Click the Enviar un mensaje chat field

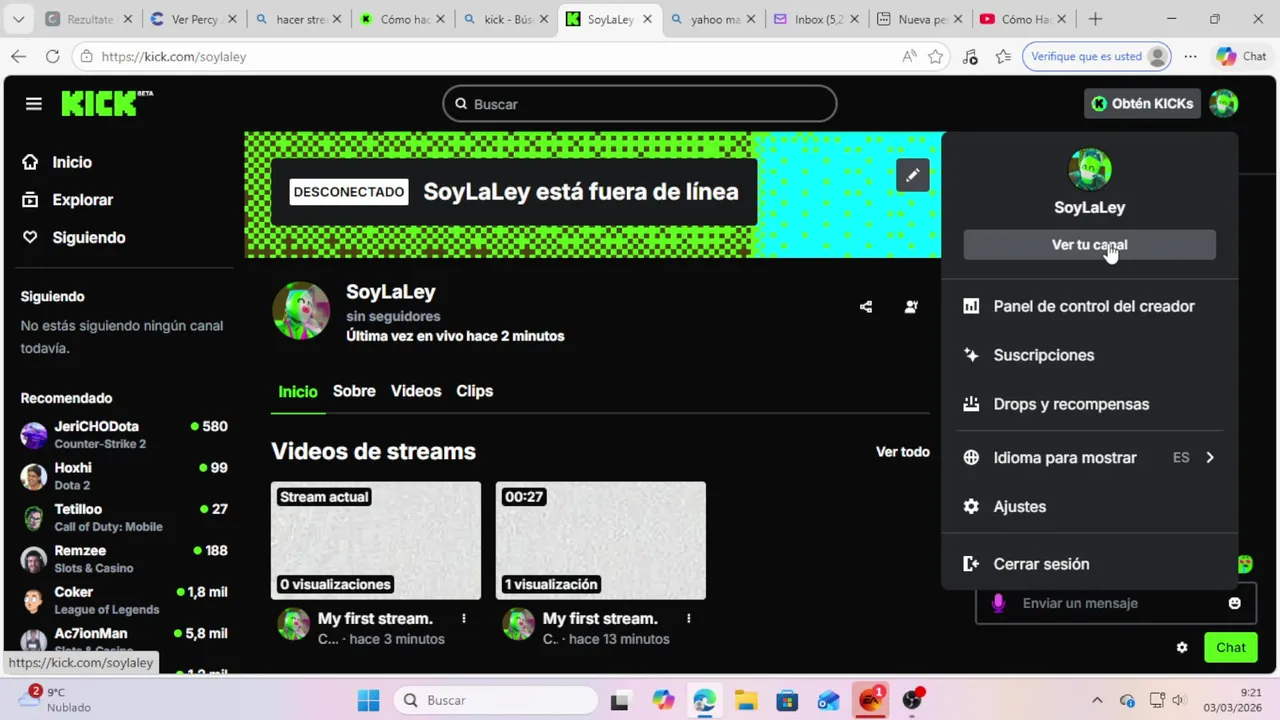pos(1110,603)
